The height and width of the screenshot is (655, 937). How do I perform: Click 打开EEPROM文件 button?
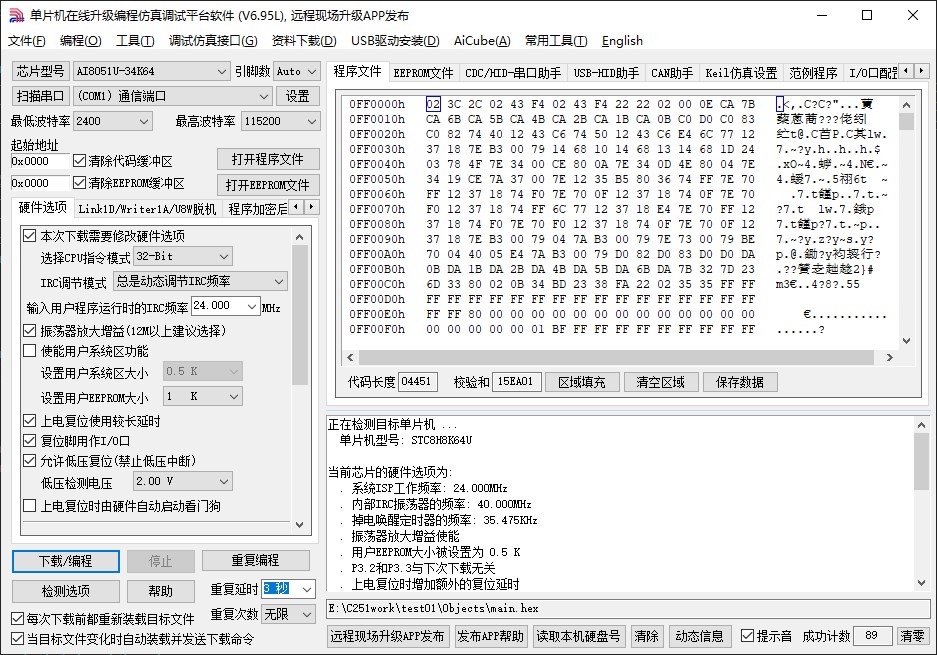pos(268,185)
